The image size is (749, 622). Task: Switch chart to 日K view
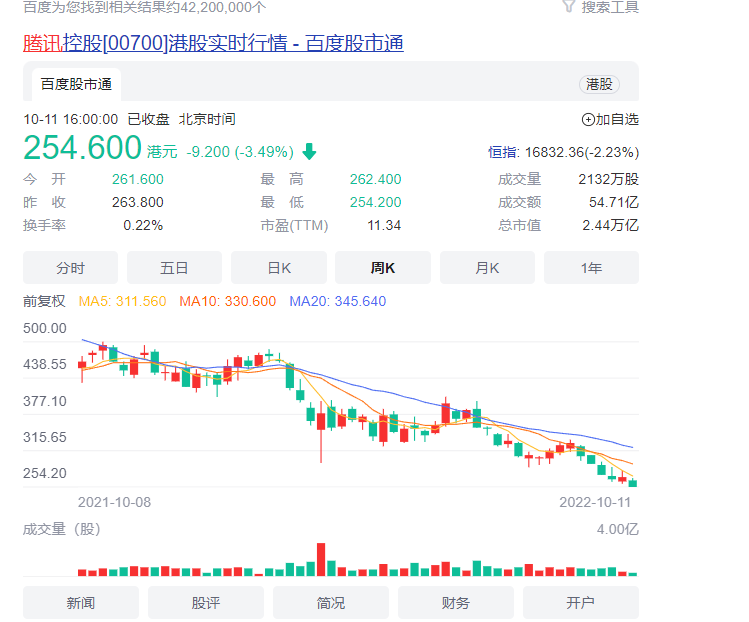point(279,268)
